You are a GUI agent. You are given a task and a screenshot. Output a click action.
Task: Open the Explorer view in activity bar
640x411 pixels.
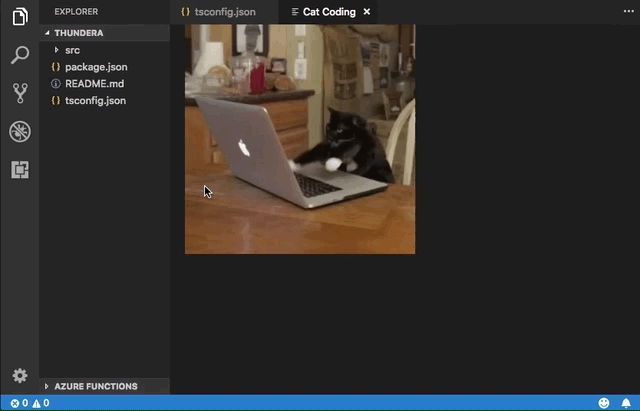(19, 17)
